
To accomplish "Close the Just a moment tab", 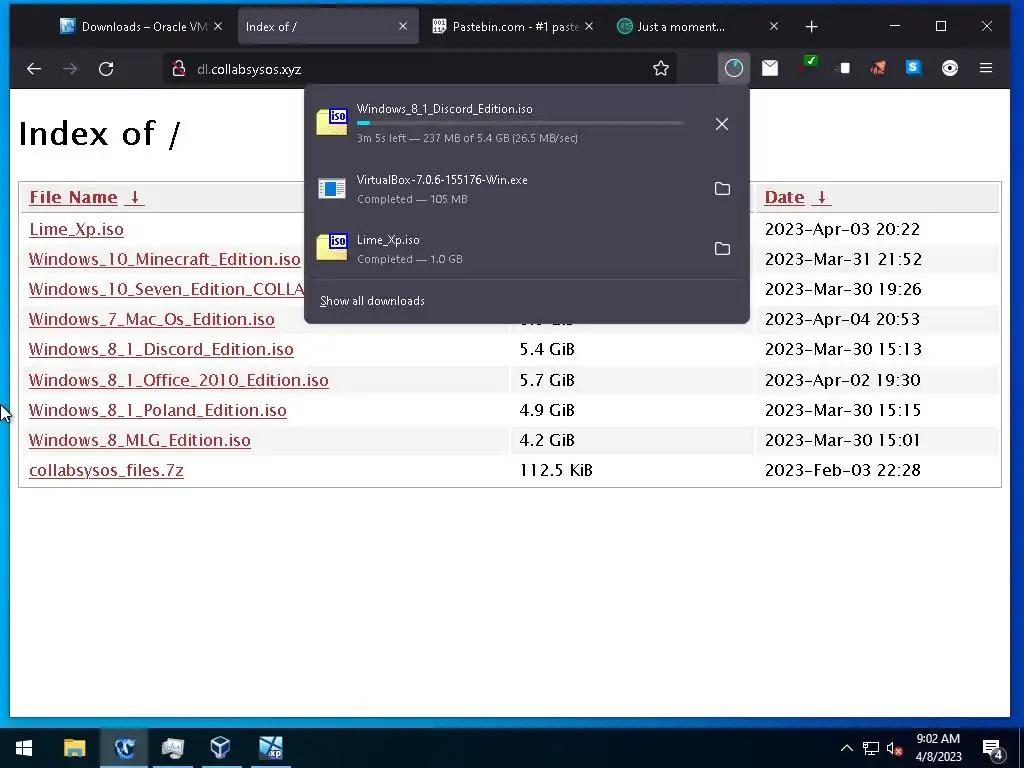I will 774,27.
